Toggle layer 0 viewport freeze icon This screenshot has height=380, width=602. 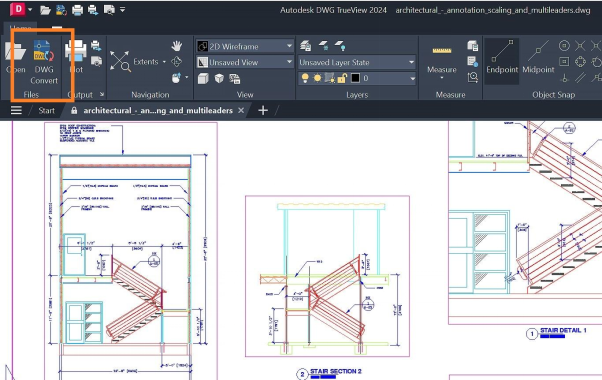tap(329, 78)
